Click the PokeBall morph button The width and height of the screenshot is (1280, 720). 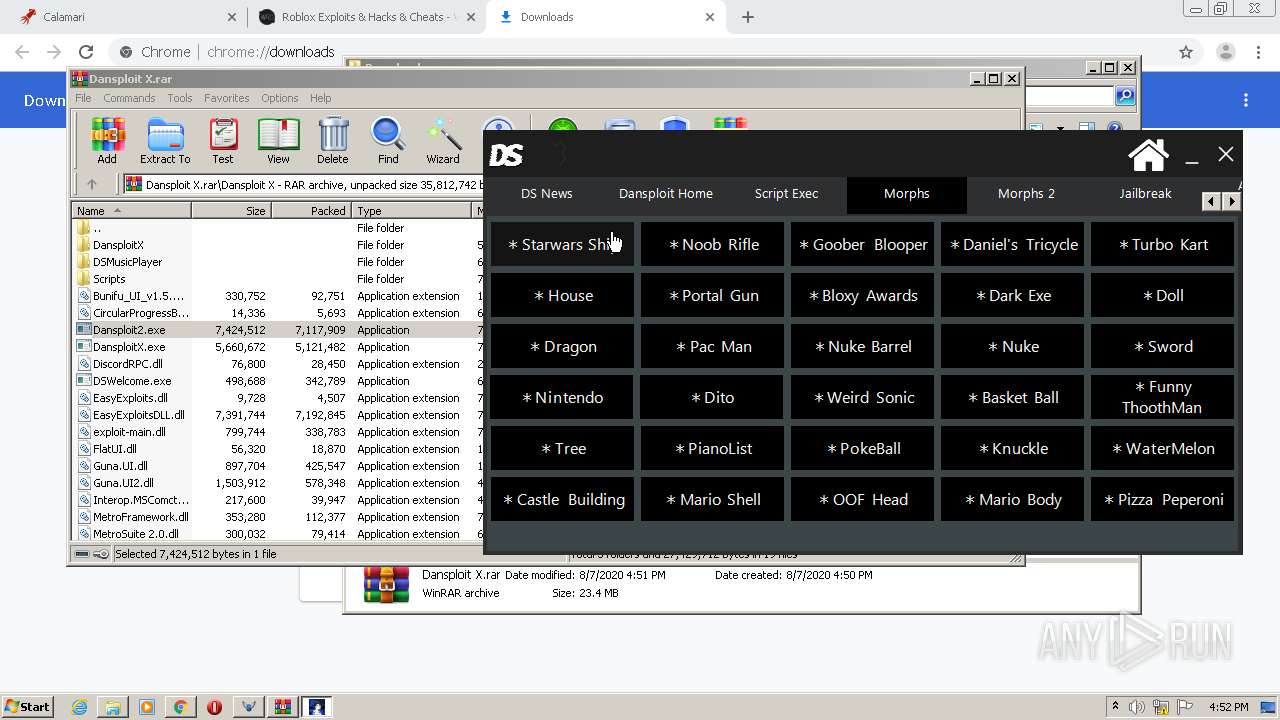pyautogui.click(x=862, y=448)
